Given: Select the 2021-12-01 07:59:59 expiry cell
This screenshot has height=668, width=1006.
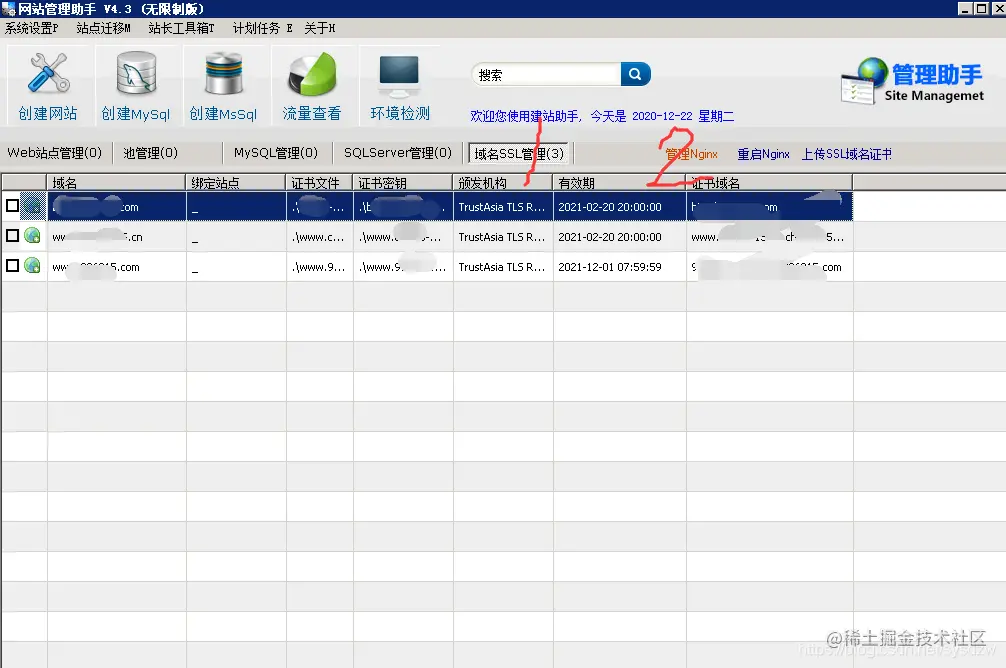Looking at the screenshot, I should coord(620,267).
